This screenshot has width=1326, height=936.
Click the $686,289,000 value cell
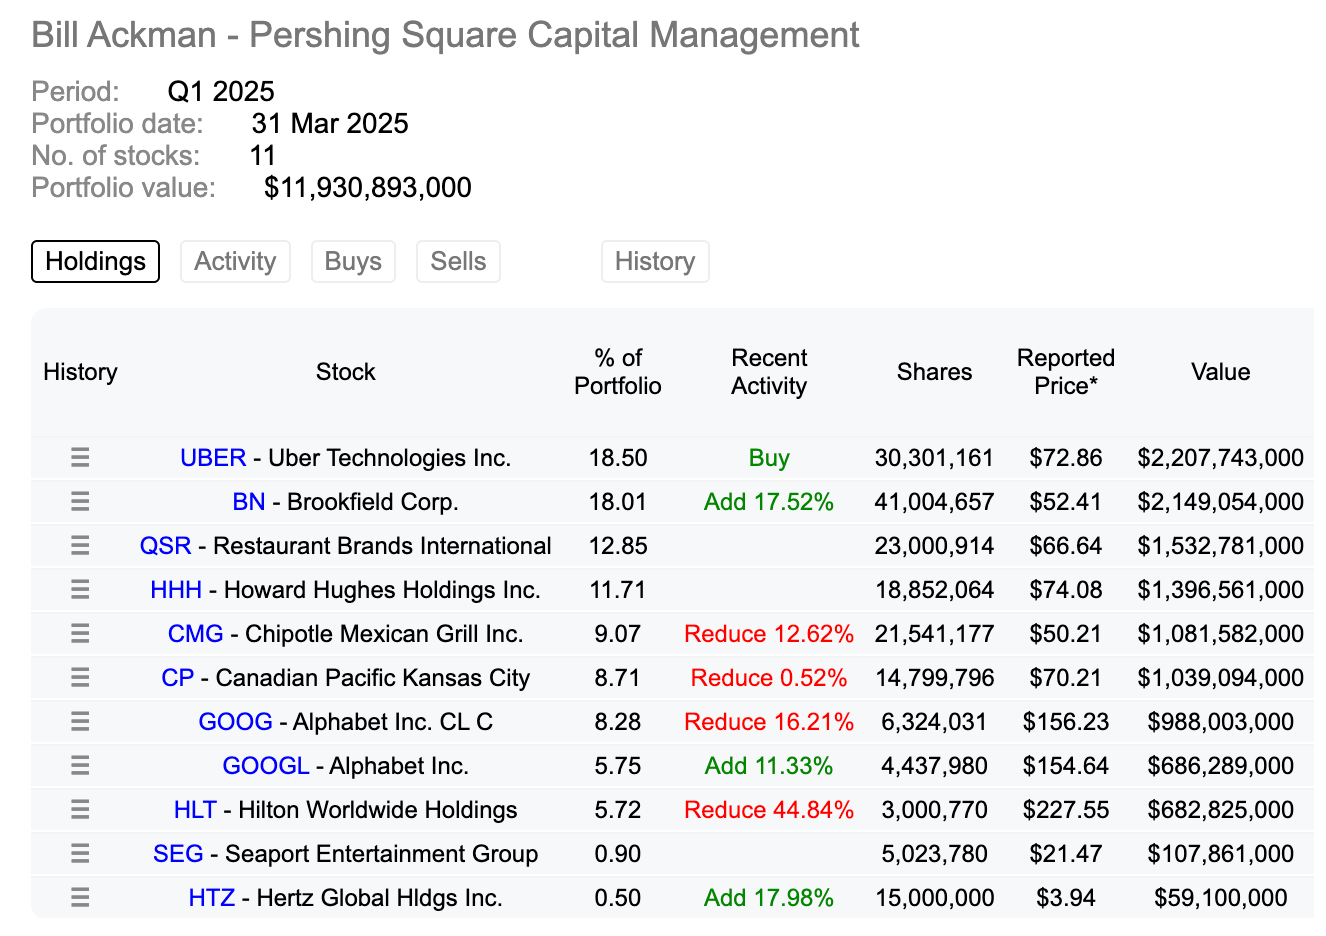click(1221, 766)
